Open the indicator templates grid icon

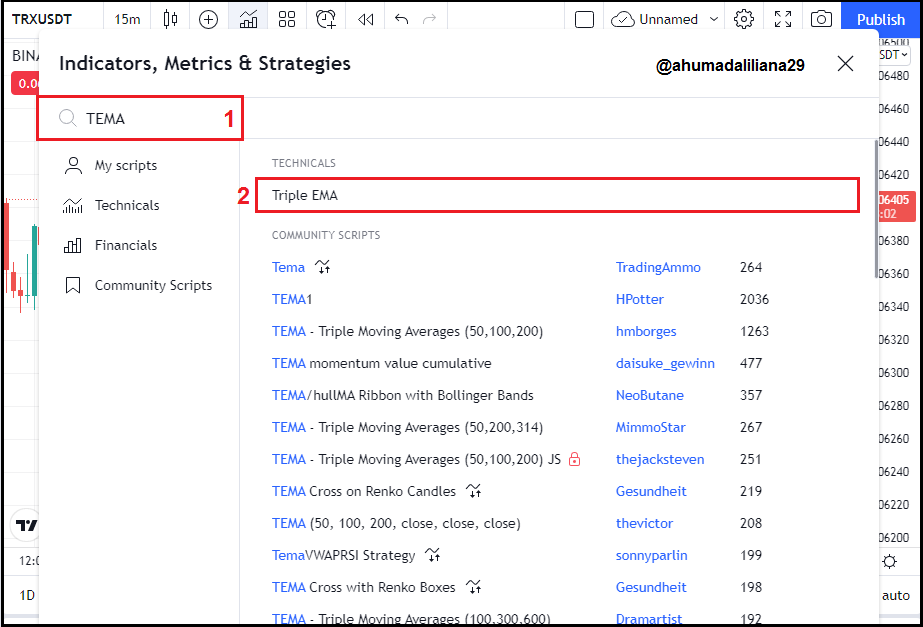click(287, 19)
